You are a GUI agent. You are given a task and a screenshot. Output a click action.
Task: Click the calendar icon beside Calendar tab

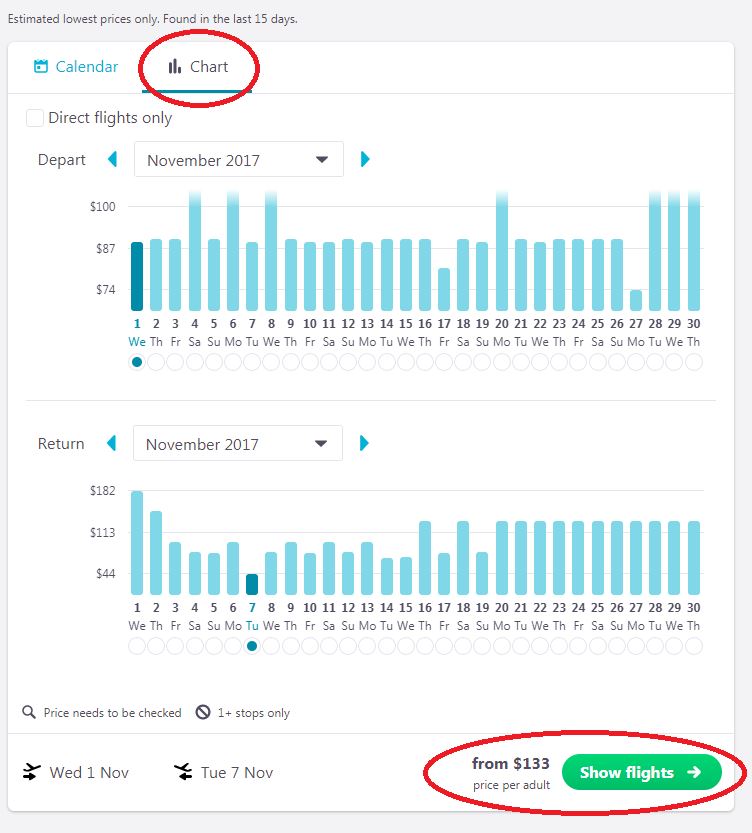point(41,67)
